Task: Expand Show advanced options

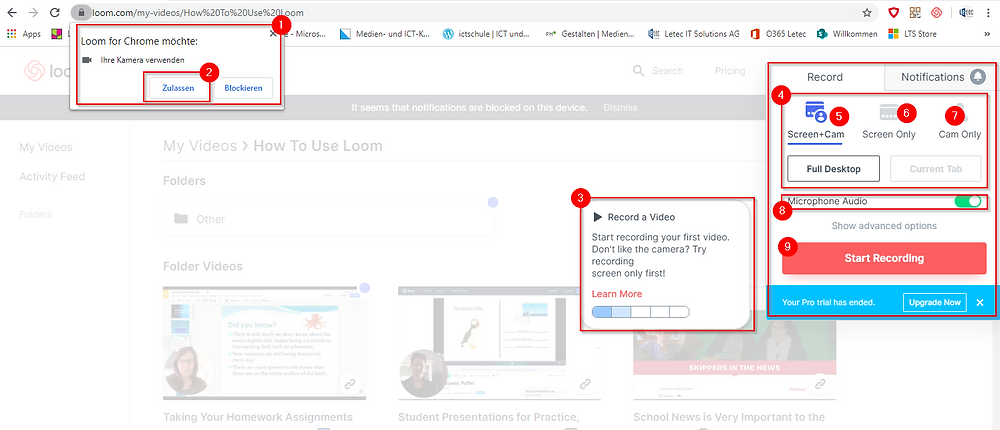Action: click(884, 226)
